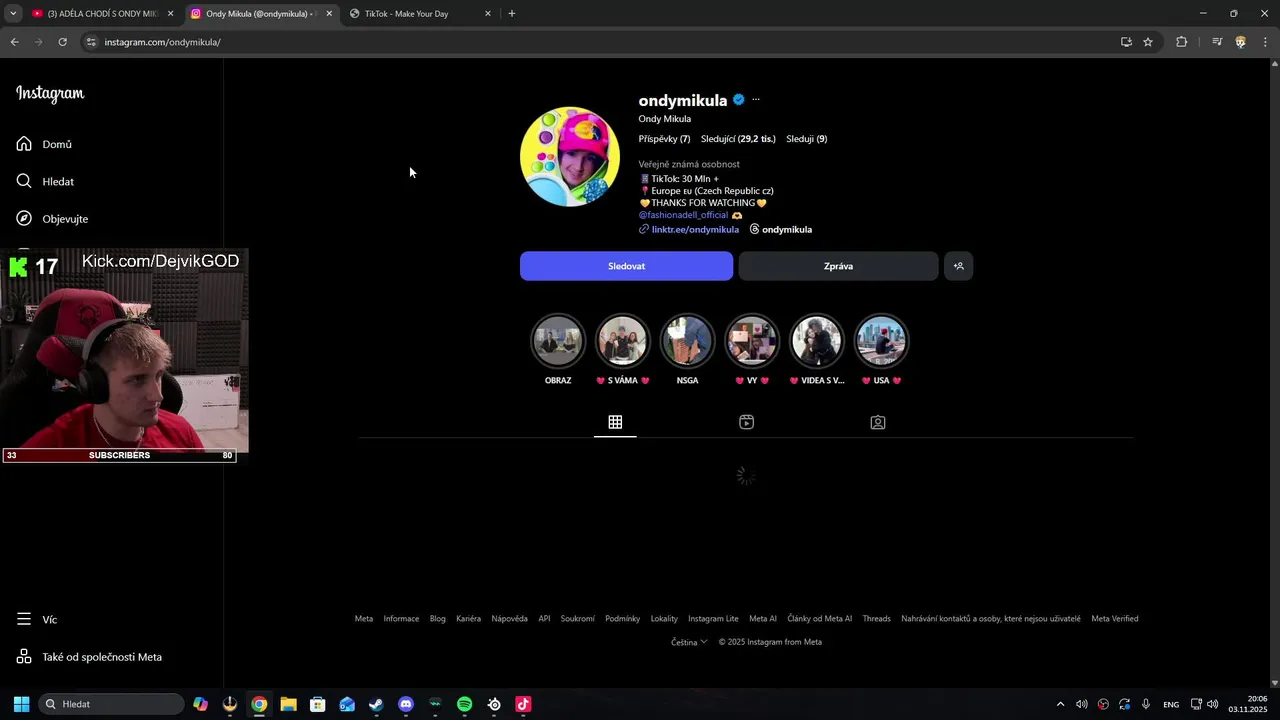This screenshot has width=1280, height=720.
Task: Open Windows Start menu
Action: coord(21,704)
